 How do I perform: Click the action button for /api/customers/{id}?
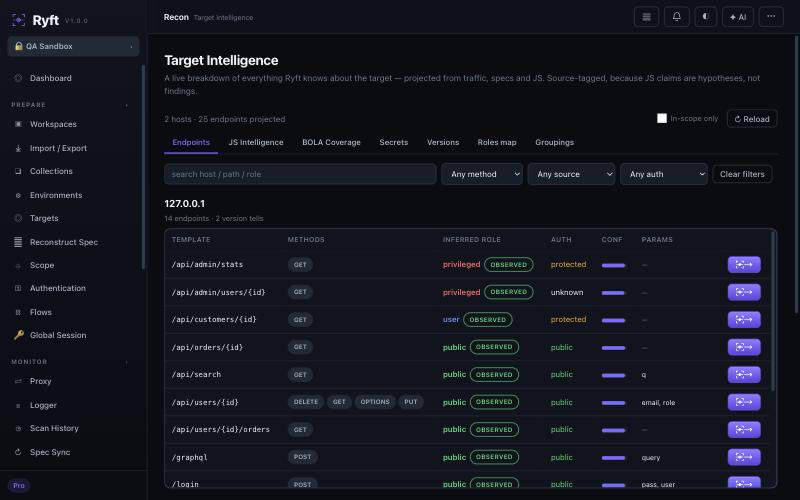coord(744,319)
